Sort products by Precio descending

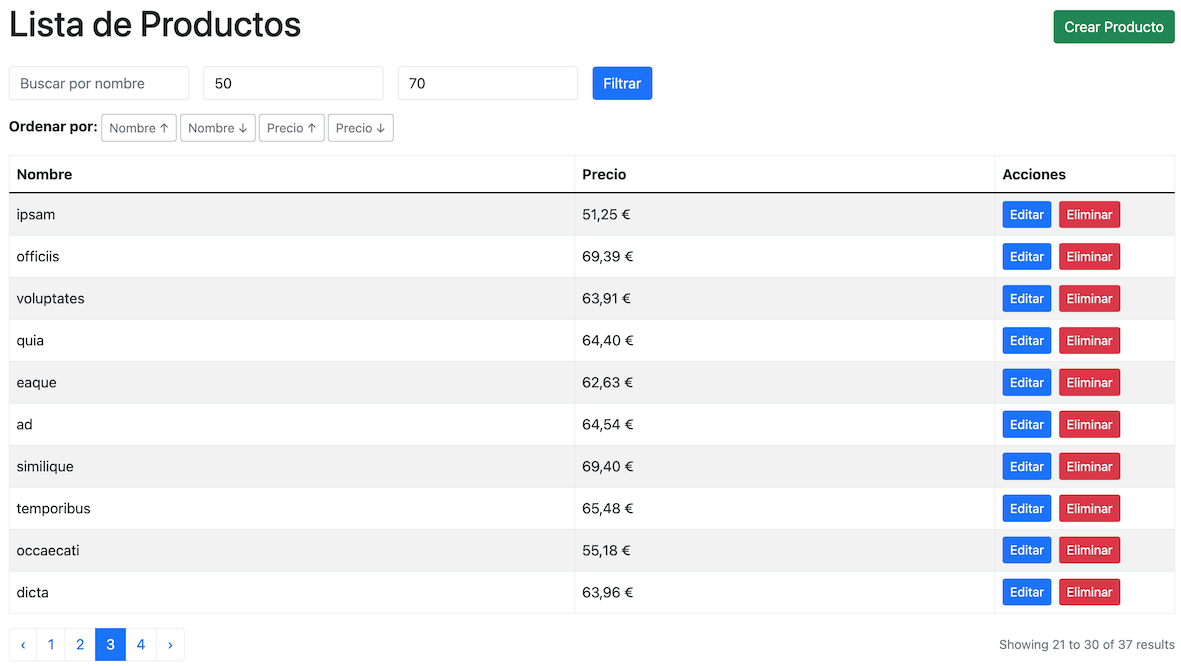[360, 127]
